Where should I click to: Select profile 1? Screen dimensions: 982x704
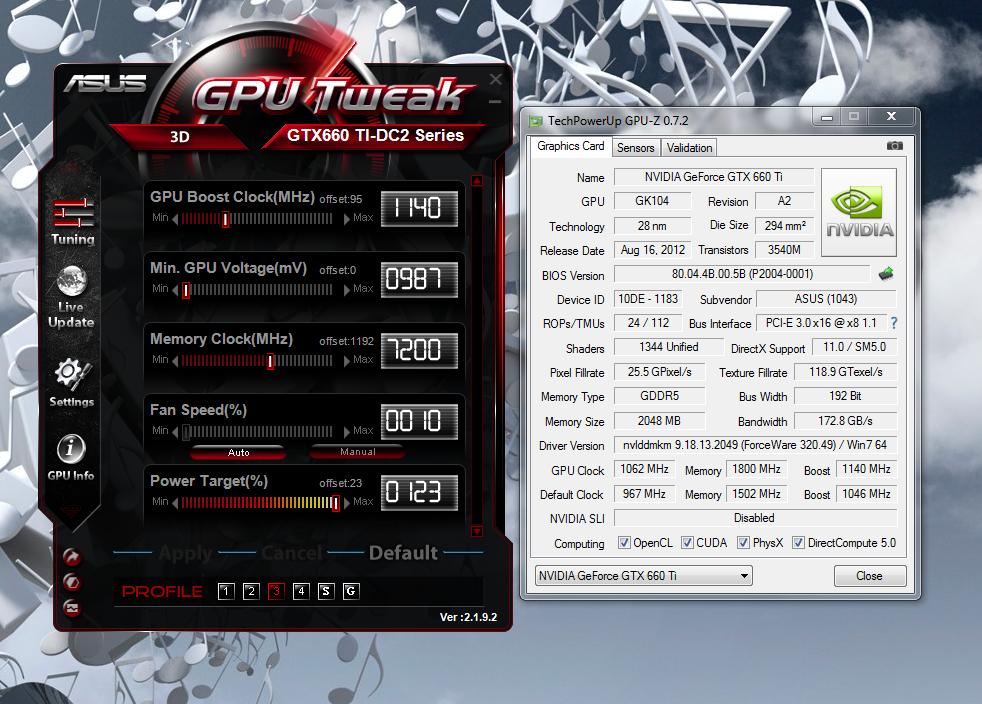[x=226, y=591]
